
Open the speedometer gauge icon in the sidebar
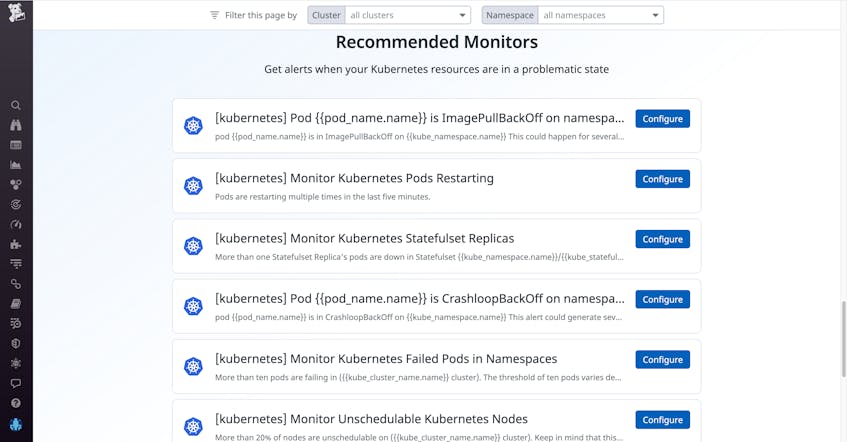16,224
